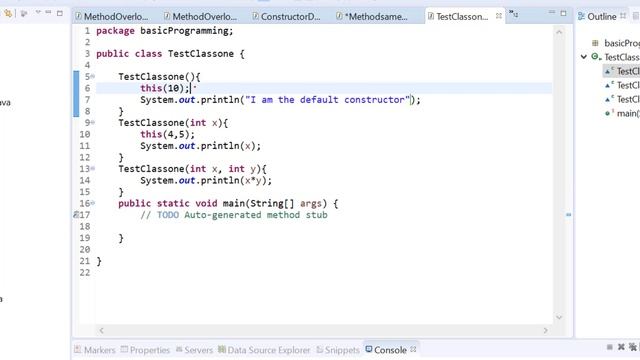Select the basicProgramming package in Outline
The width and height of the screenshot is (640, 360).
[617, 43]
